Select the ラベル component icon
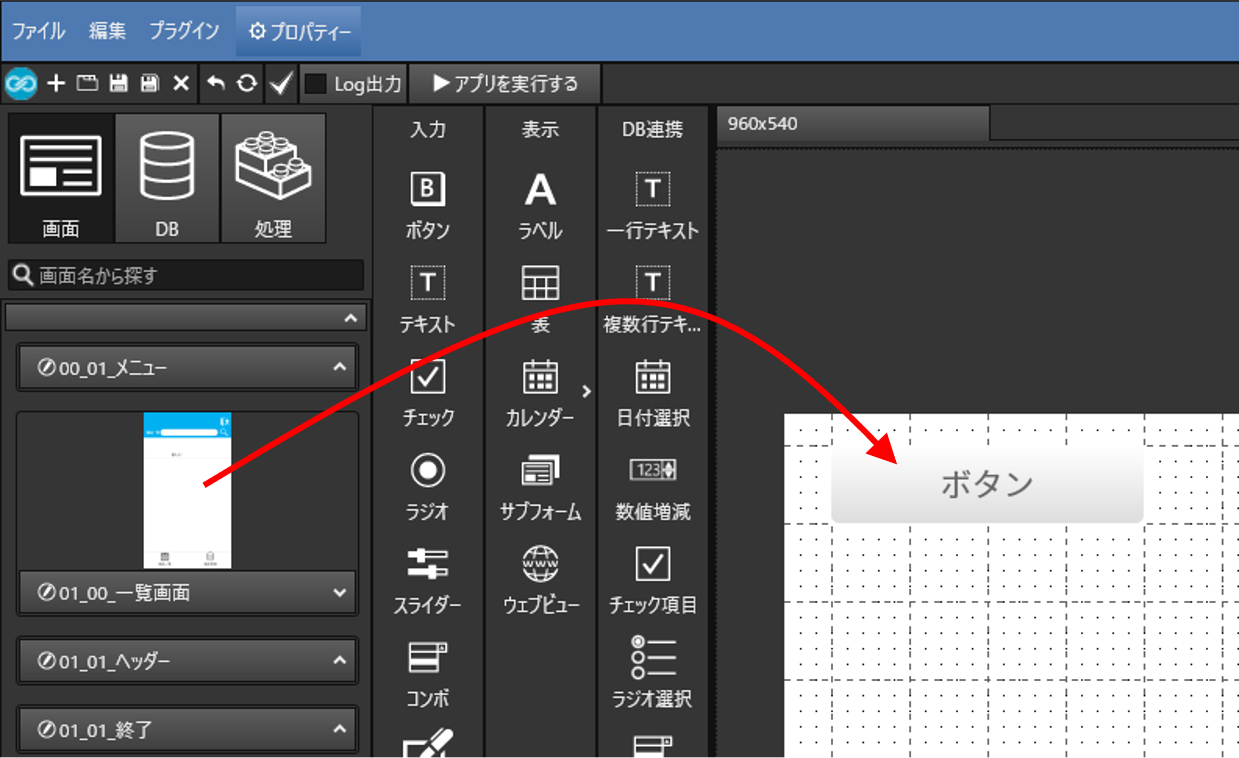This screenshot has height=758, width=1239. (540, 190)
